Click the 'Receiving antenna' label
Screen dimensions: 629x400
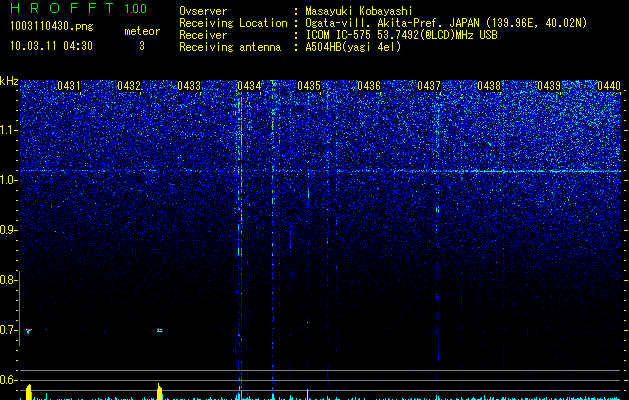230,47
